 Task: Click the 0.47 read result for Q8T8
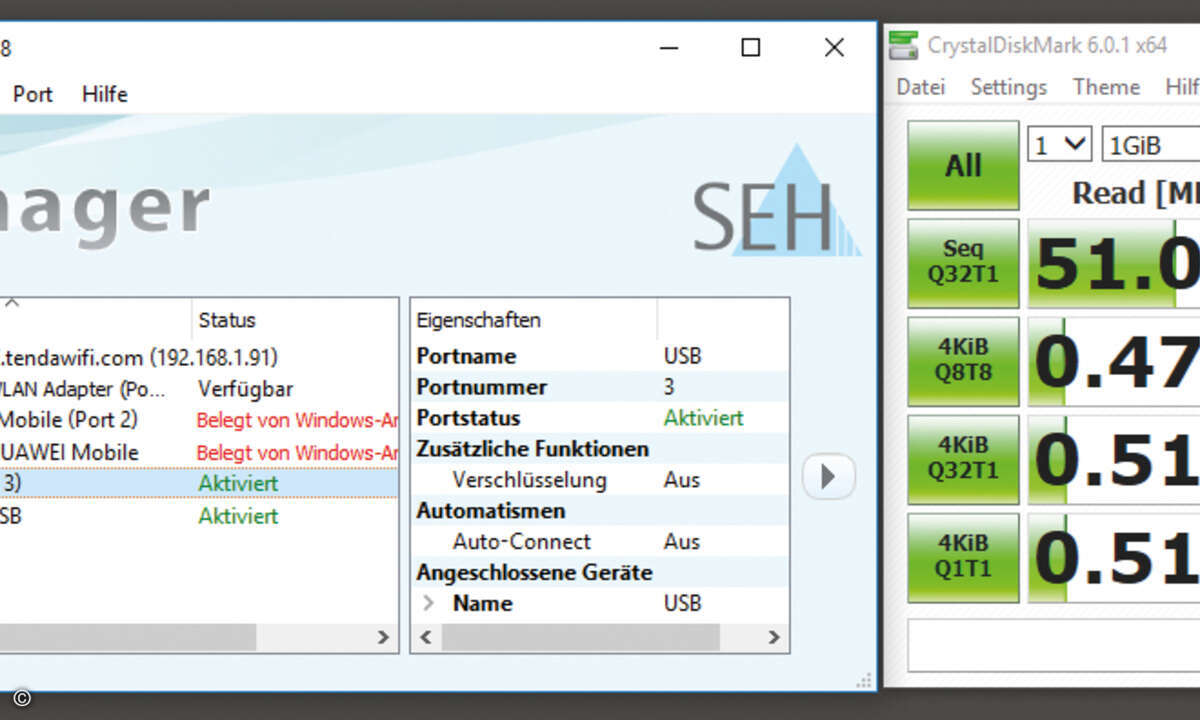click(x=1115, y=362)
